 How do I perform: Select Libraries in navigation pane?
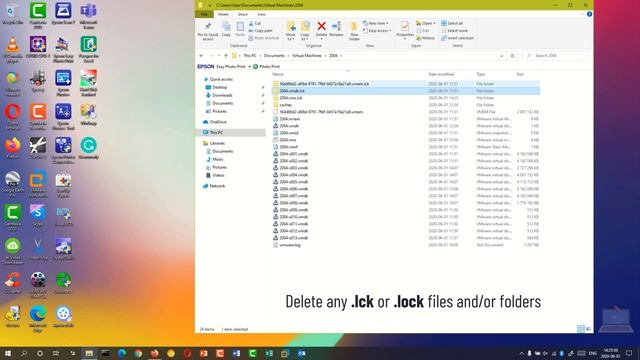tap(217, 143)
